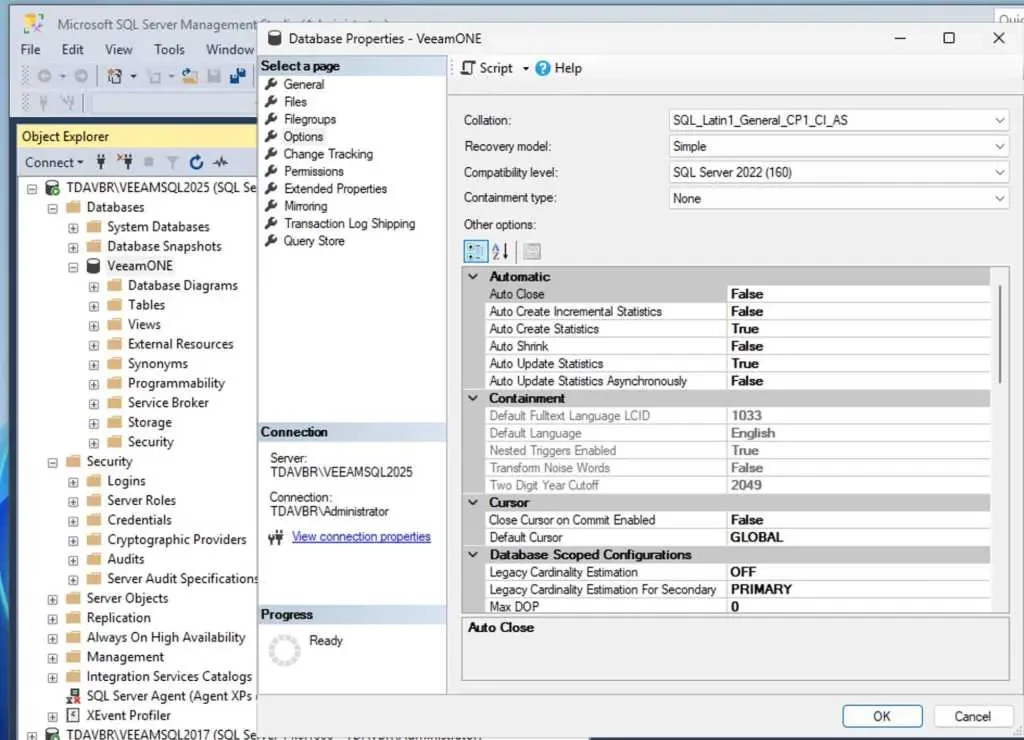
Task: Click the Filter funnel icon in Object Explorer
Action: (172, 162)
